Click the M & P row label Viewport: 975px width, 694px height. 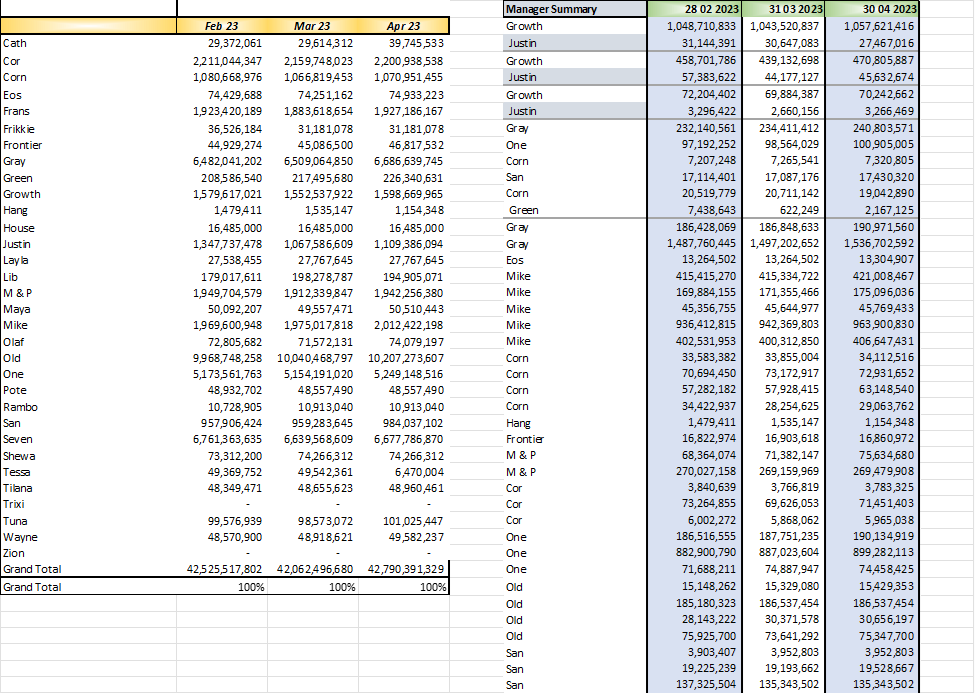[22, 291]
